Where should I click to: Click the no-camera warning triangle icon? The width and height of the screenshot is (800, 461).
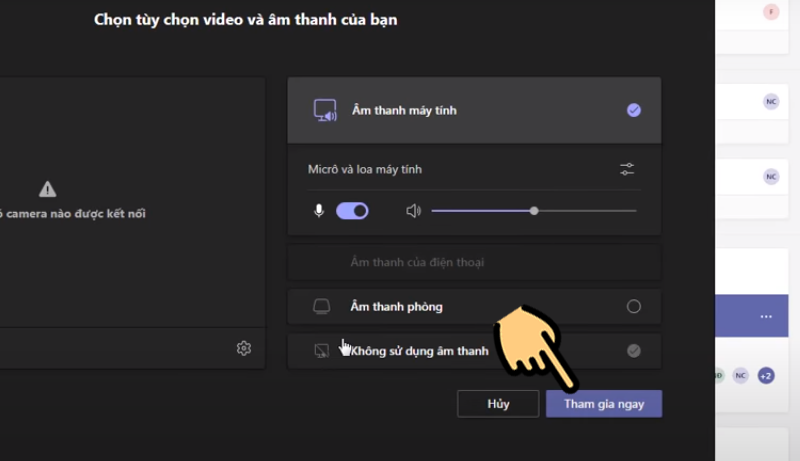[47, 189]
